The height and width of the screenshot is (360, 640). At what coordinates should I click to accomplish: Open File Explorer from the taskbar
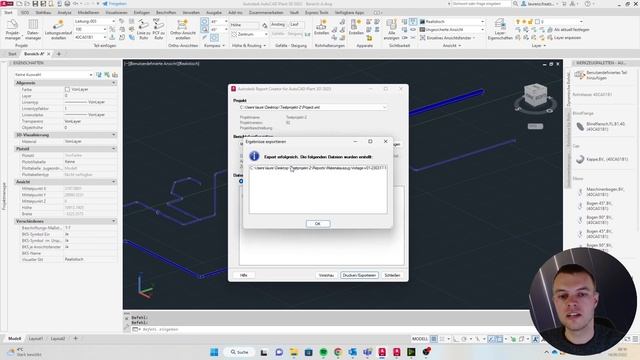pyautogui.click(x=294, y=352)
